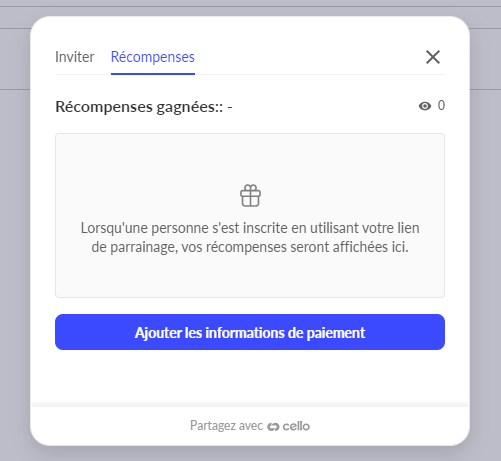Click the Récompenses gagnées heading
This screenshot has width=501, height=461.
(139, 107)
